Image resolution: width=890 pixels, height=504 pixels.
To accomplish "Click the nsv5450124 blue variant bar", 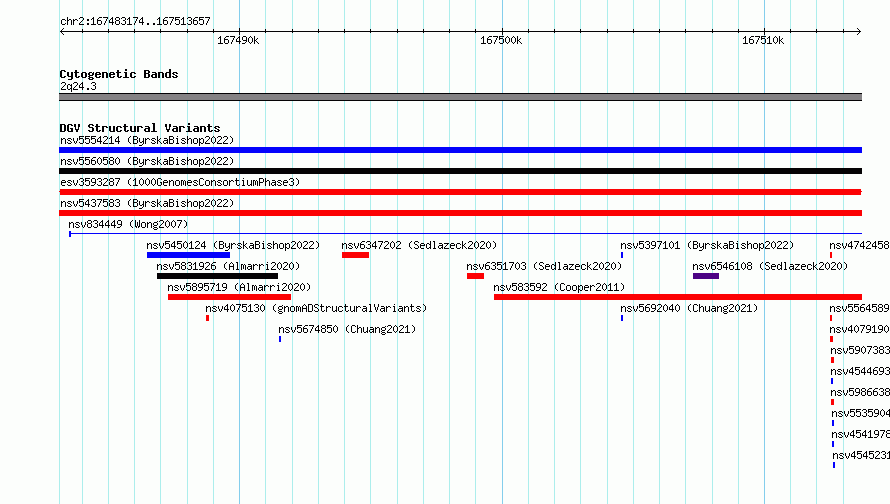I will pos(188,255).
